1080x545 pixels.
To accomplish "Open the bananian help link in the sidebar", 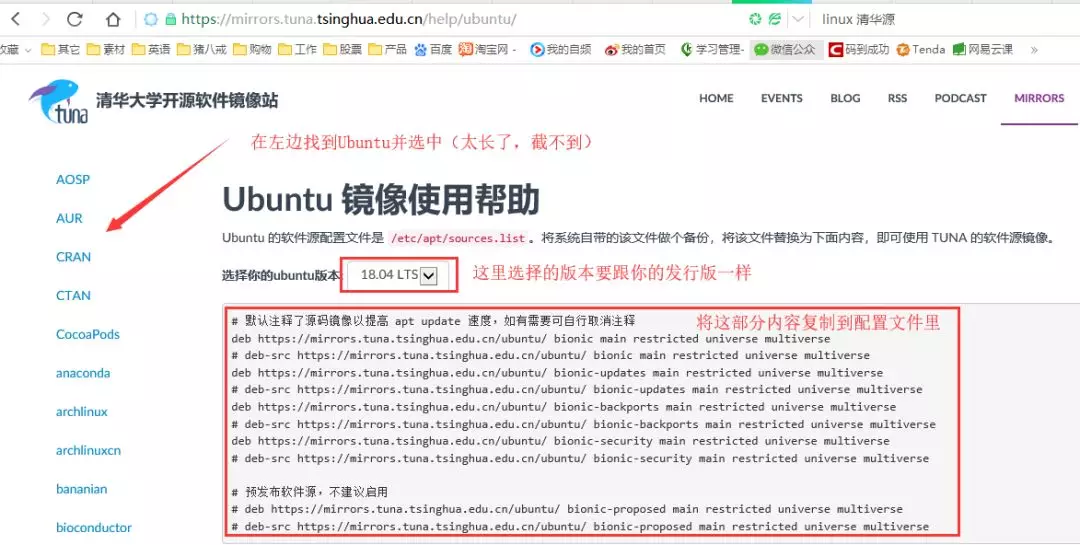I will click(x=81, y=489).
